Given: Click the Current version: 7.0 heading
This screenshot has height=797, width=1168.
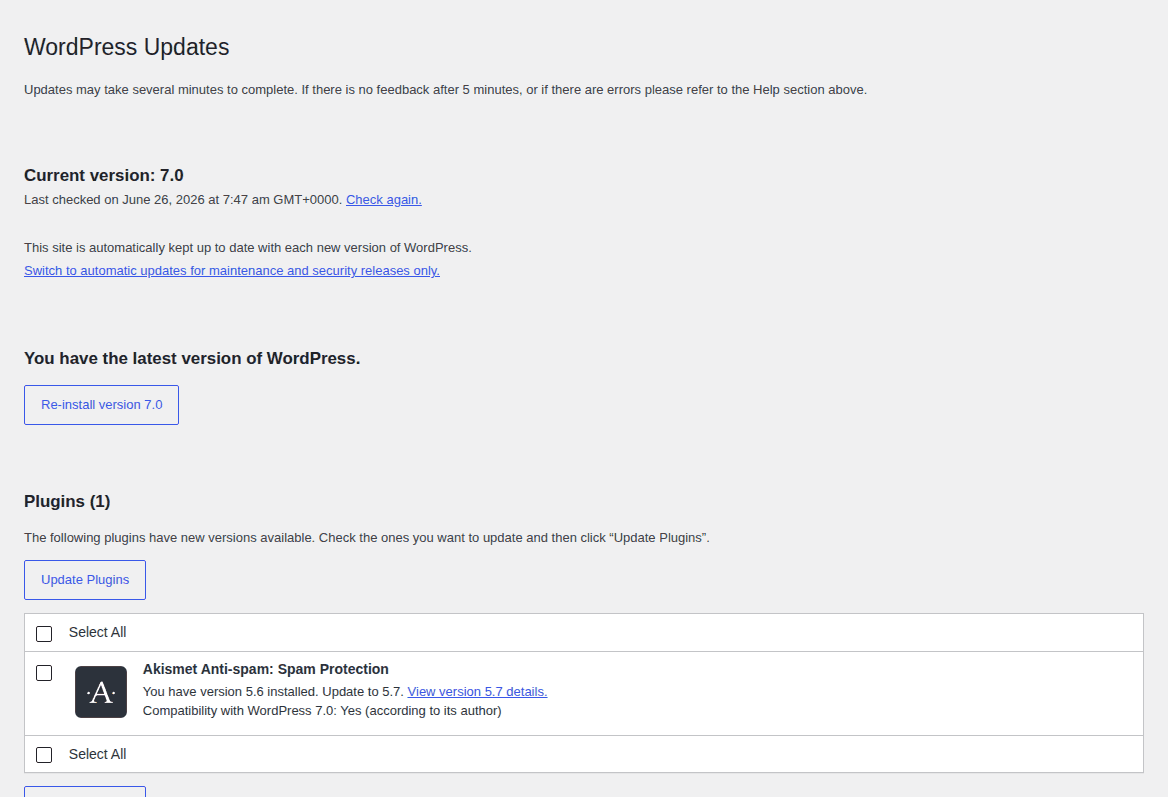Looking at the screenshot, I should [x=104, y=175].
